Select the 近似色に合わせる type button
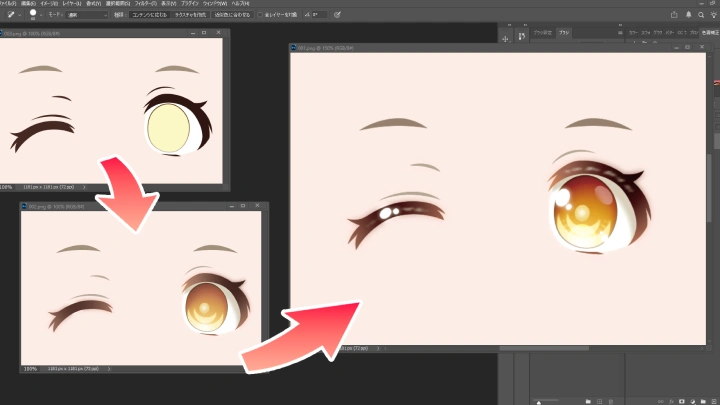 click(232, 15)
